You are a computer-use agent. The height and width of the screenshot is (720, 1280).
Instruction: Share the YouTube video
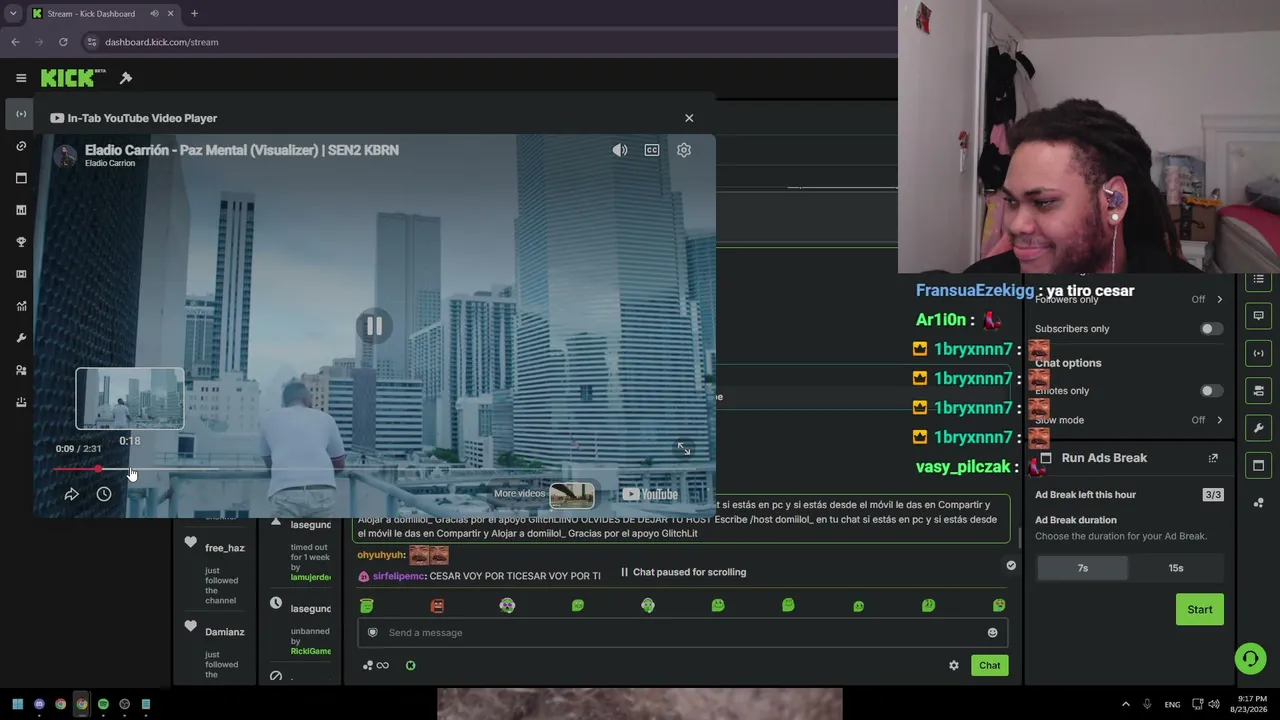click(x=72, y=494)
